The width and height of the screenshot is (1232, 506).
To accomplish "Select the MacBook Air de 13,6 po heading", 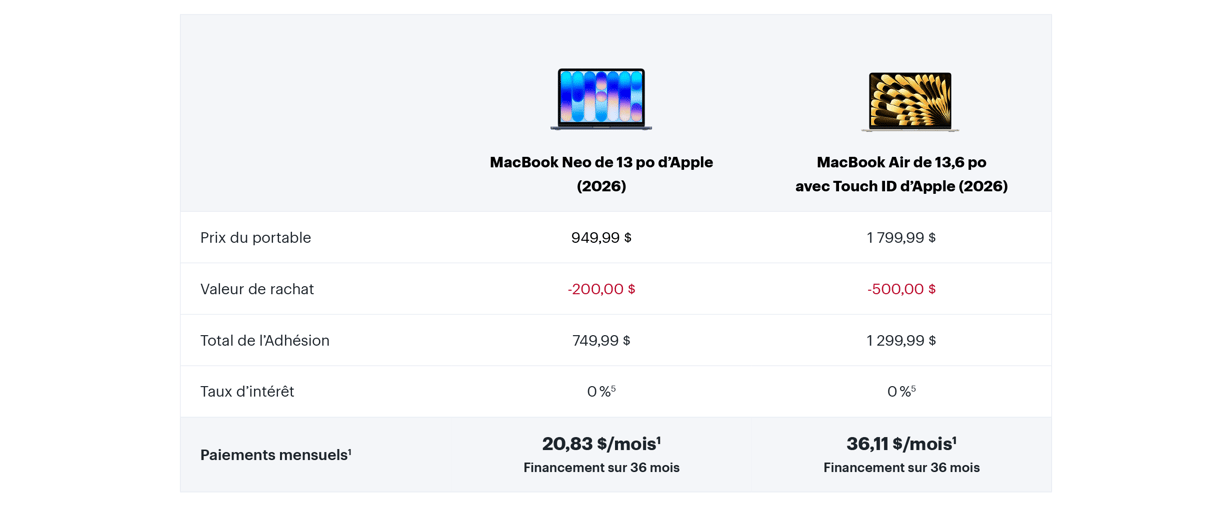I will [901, 174].
